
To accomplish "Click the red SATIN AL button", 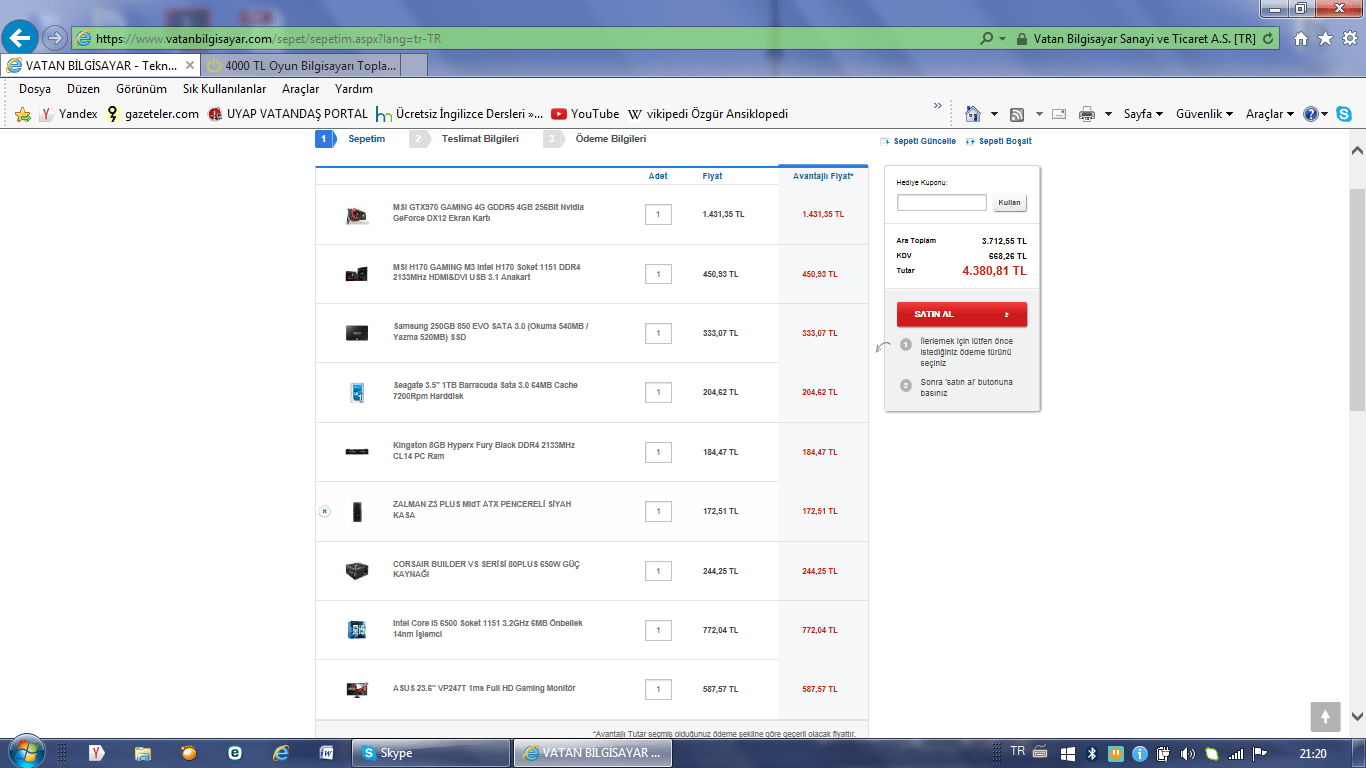I will coord(962,314).
